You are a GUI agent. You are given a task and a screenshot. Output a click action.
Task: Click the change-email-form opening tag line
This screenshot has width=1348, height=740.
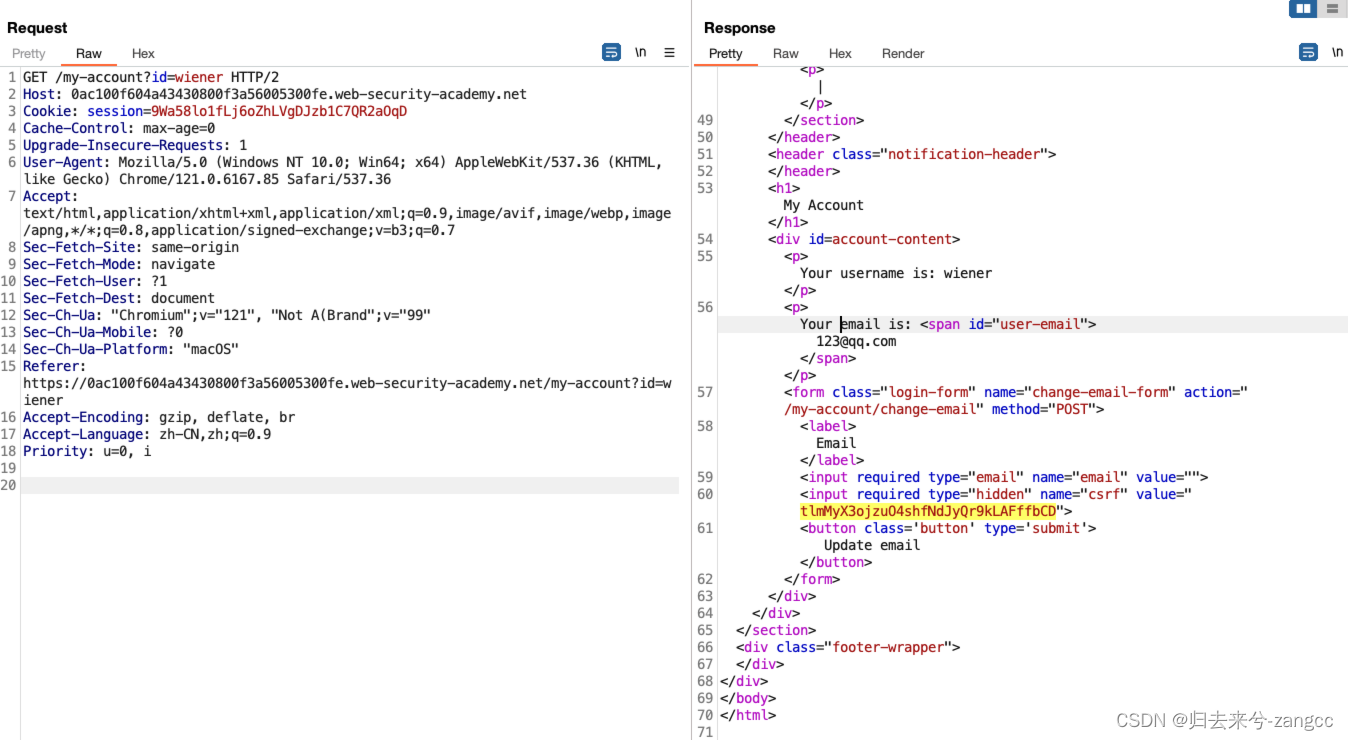coord(1016,392)
